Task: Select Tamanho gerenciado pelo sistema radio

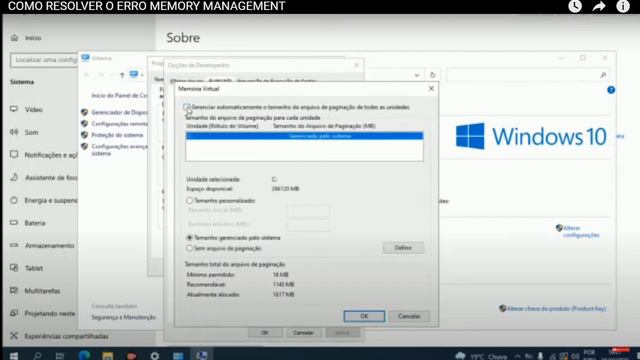Action: [189, 238]
